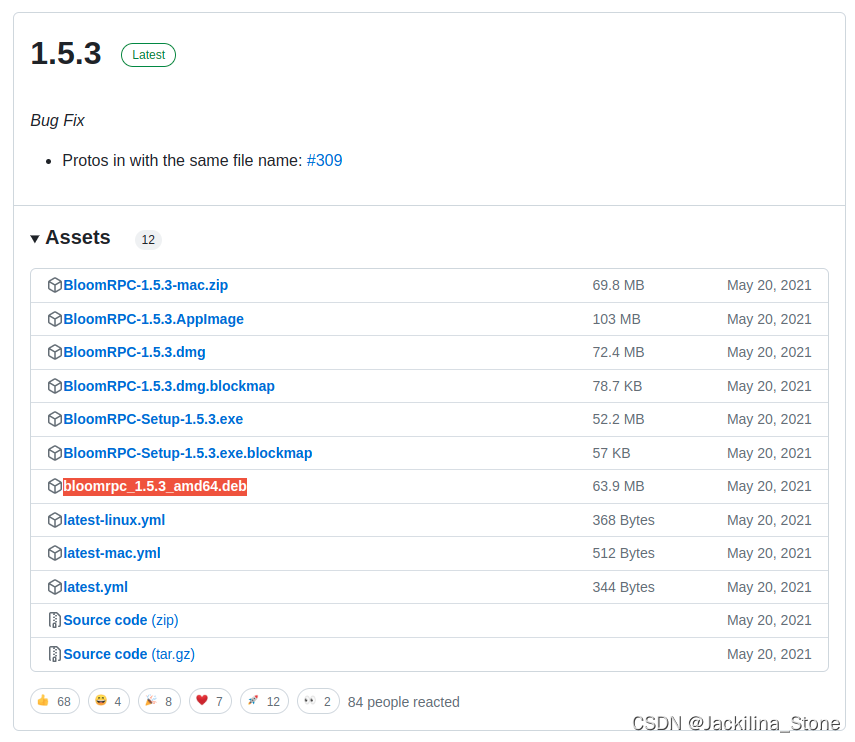Screen dimensions: 855x742
Task: Click package icon beside BloomRPC-1.5.3-mac.zip
Action: pos(55,285)
